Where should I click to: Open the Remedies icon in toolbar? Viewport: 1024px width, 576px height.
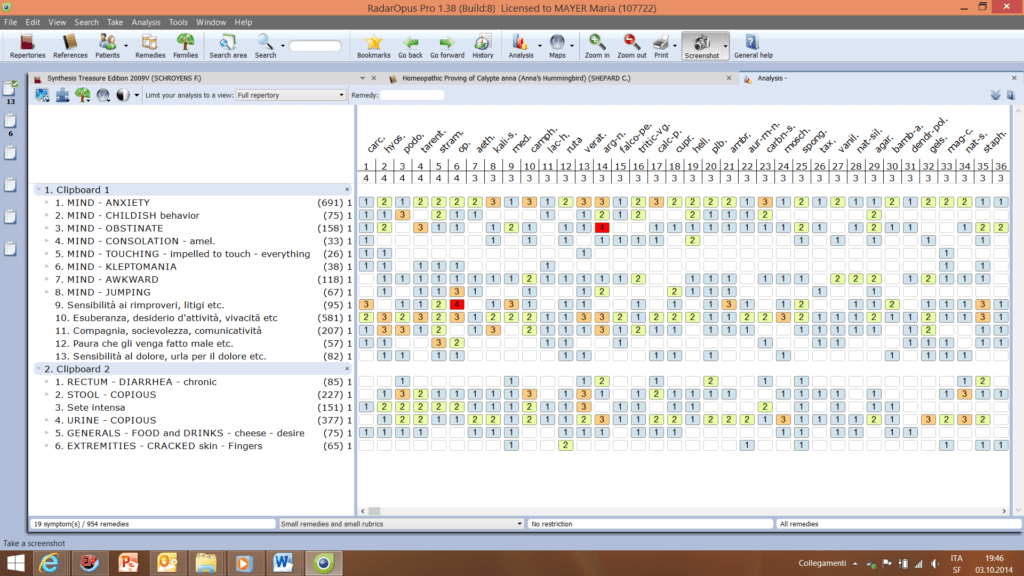coord(150,45)
